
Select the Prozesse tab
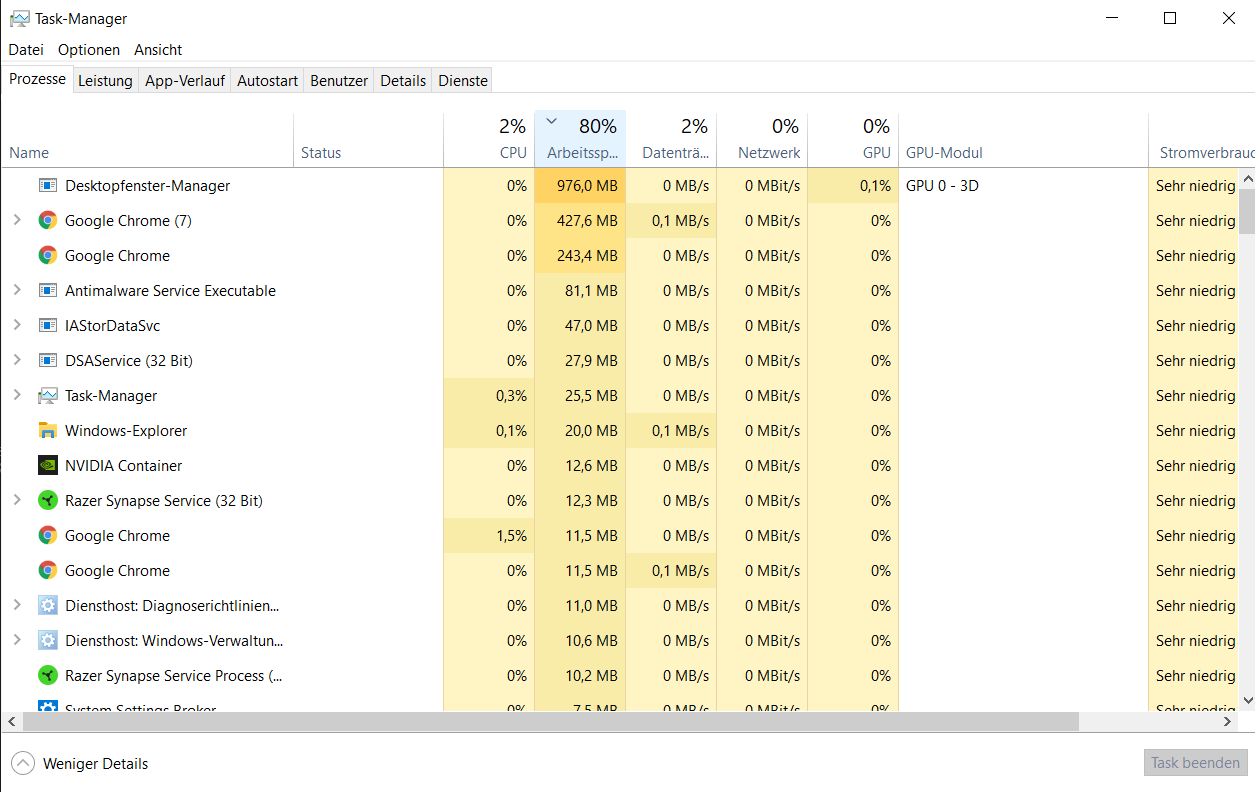point(38,79)
